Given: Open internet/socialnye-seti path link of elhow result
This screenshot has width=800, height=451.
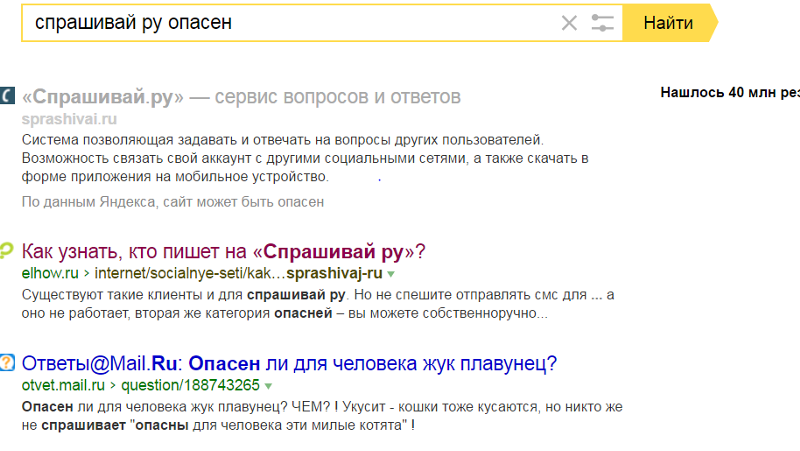Looking at the screenshot, I should [x=238, y=273].
